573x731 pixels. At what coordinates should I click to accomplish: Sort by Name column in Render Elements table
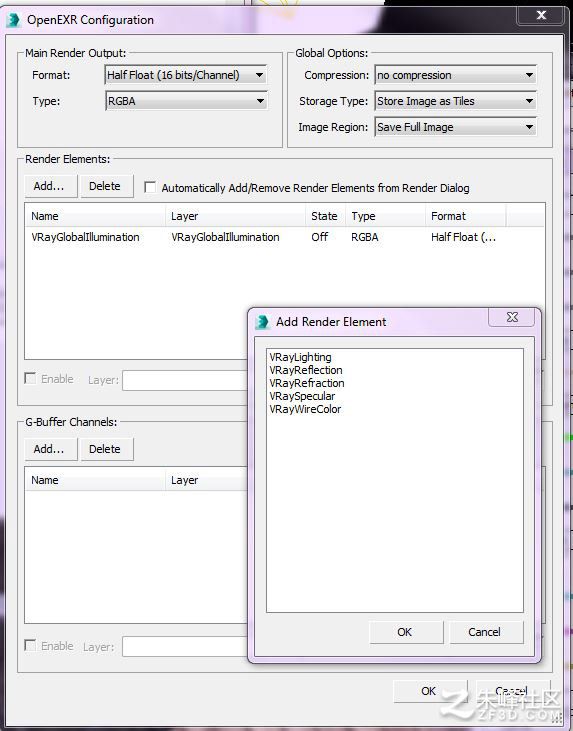pyautogui.click(x=95, y=216)
